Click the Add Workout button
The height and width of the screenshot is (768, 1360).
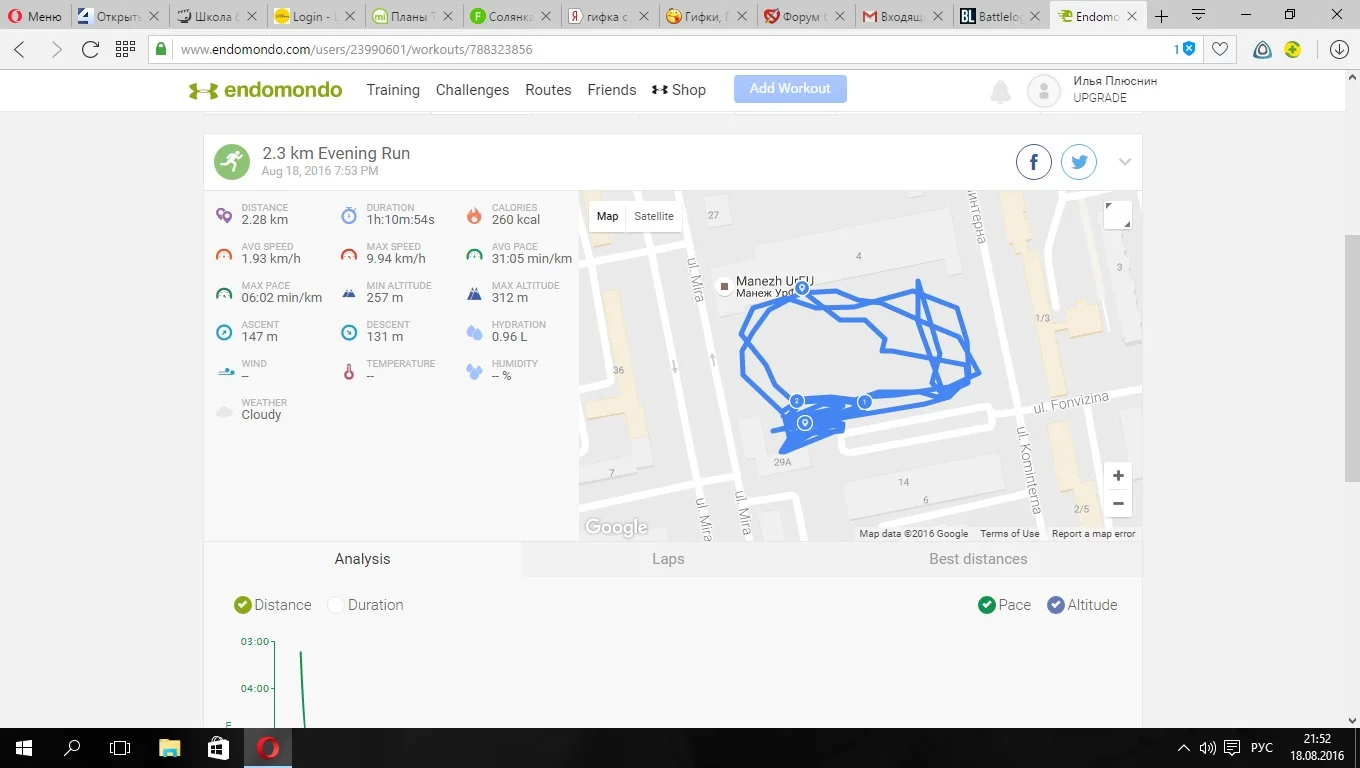click(790, 89)
